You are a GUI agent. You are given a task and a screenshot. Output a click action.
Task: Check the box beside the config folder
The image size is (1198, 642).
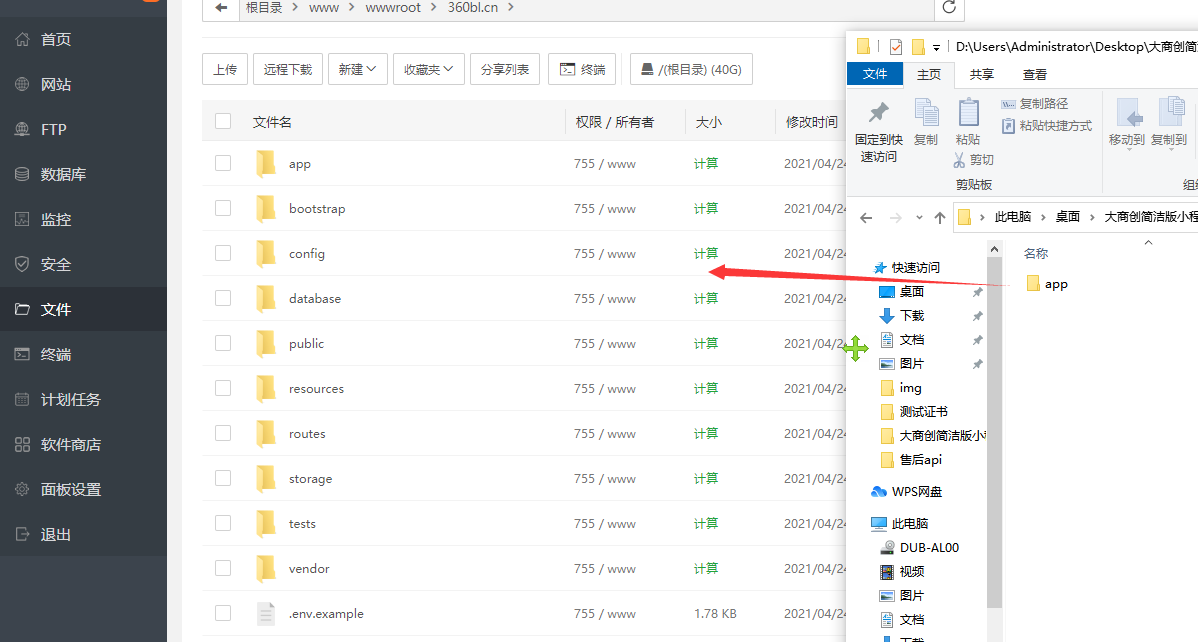[223, 254]
